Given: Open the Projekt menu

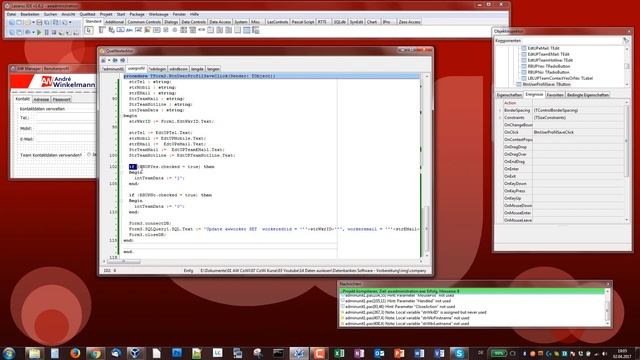Looking at the screenshot, I should [x=106, y=14].
